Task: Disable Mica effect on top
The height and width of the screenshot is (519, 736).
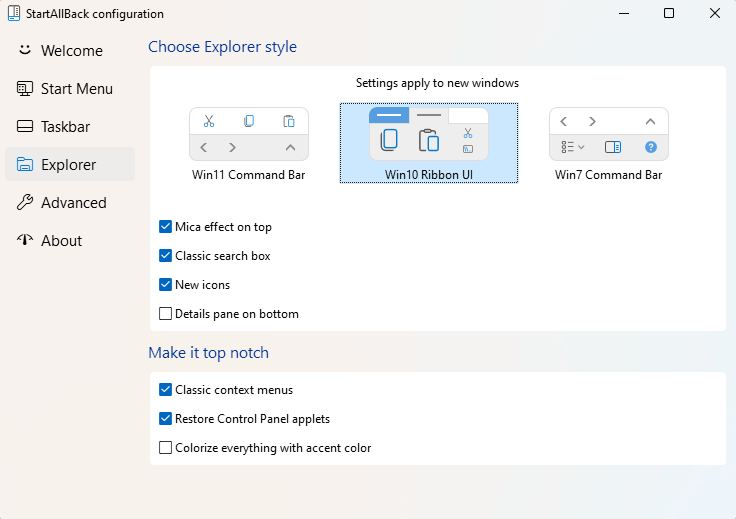Action: (x=166, y=227)
